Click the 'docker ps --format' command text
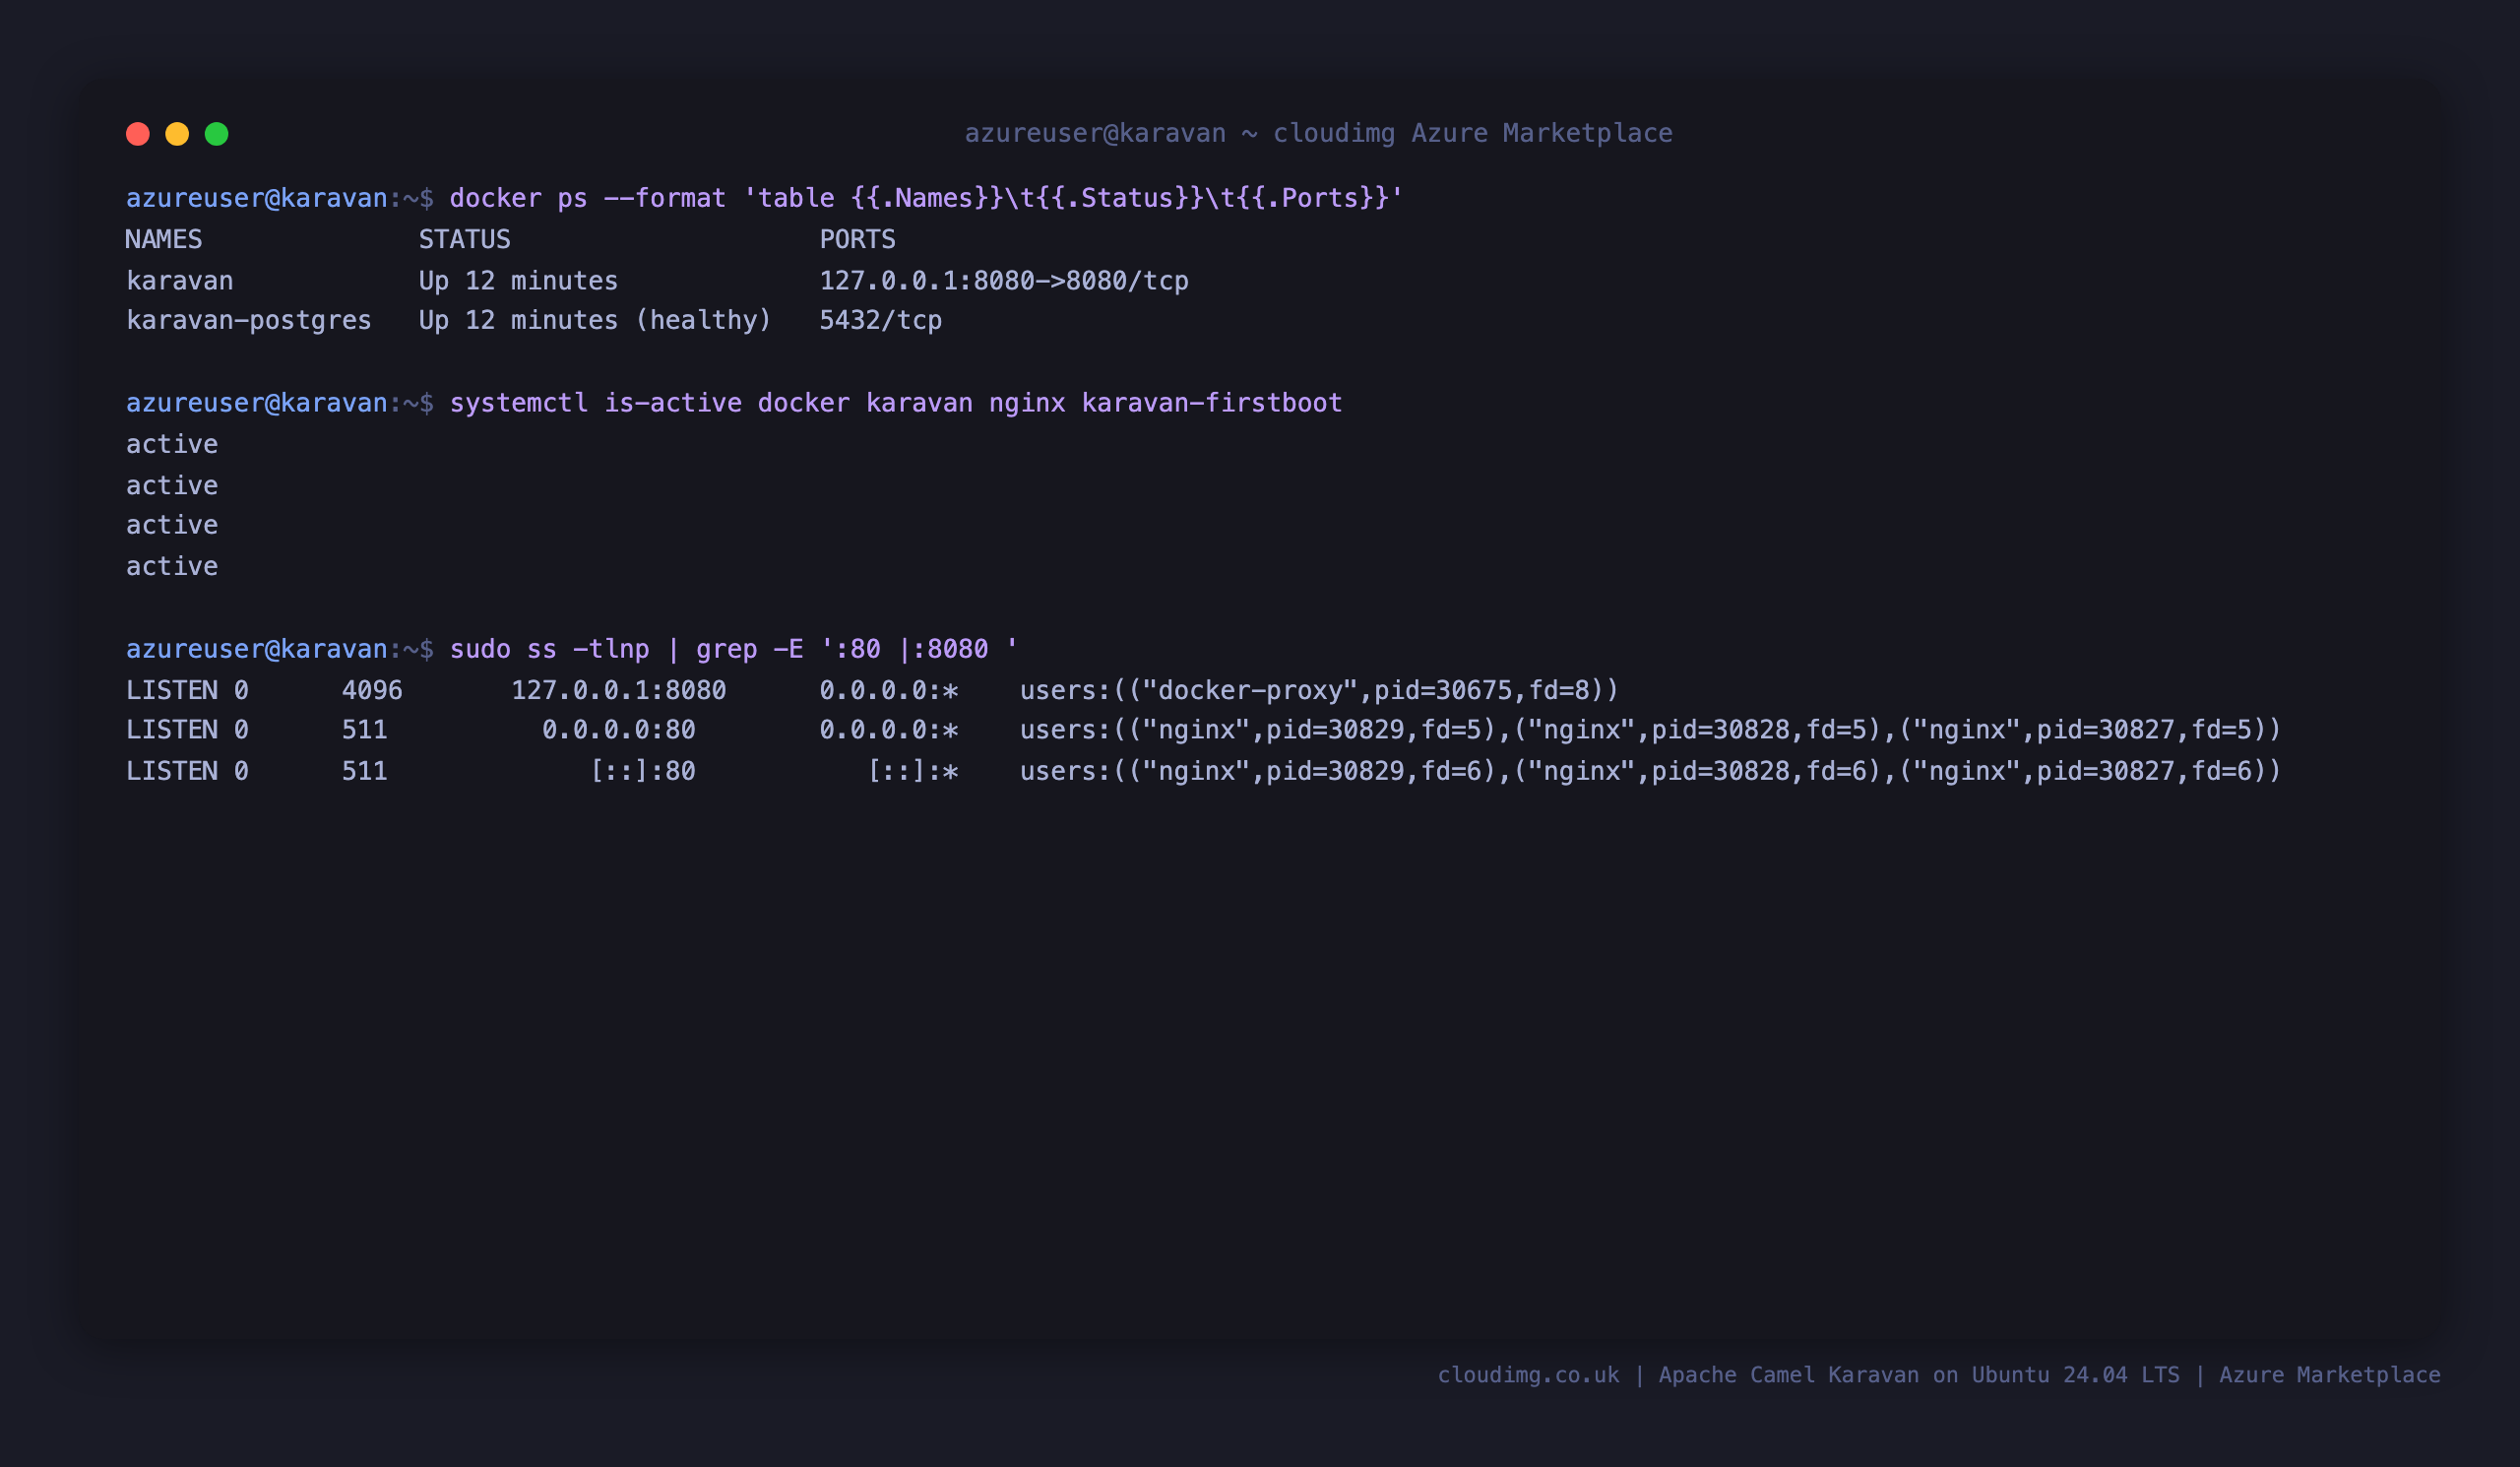2520x1467 pixels. pyautogui.click(x=926, y=198)
